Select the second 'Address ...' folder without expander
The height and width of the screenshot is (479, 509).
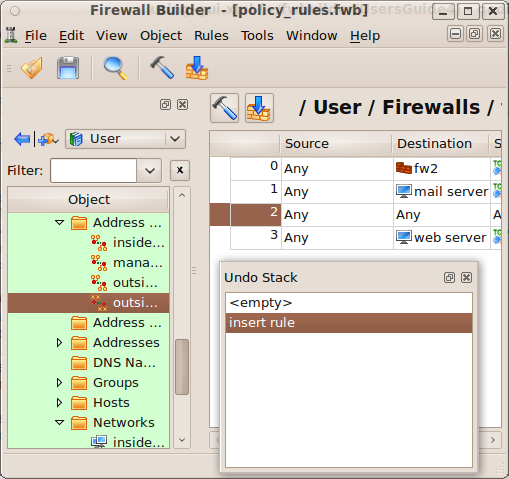pyautogui.click(x=116, y=323)
